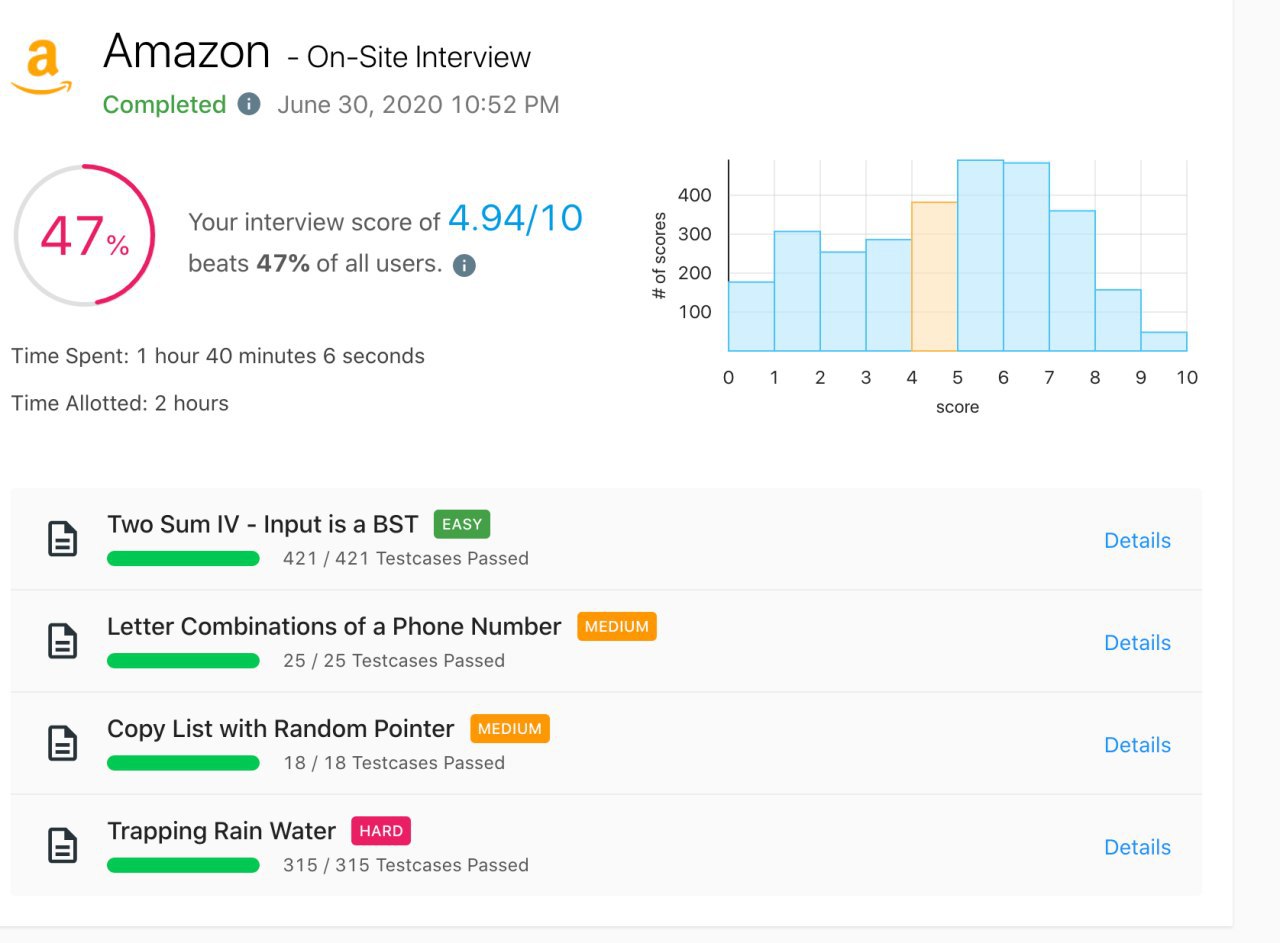Click the green Completed status text
The image size is (1280, 943).
click(x=165, y=105)
